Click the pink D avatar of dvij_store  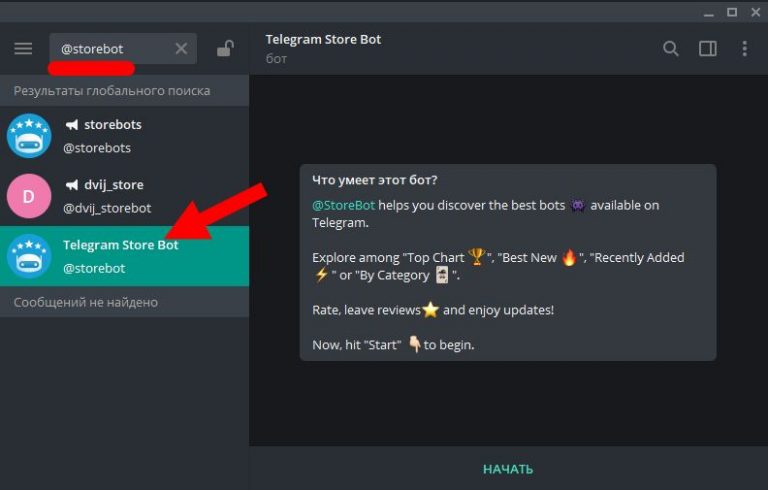[x=29, y=196]
